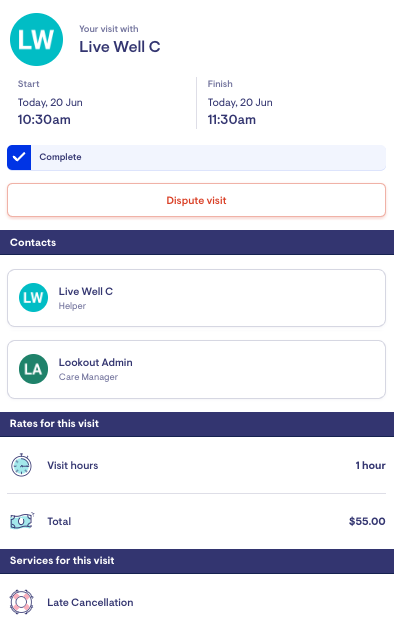Toggle the Complete checkbox
The width and height of the screenshot is (394, 635).
[19, 157]
